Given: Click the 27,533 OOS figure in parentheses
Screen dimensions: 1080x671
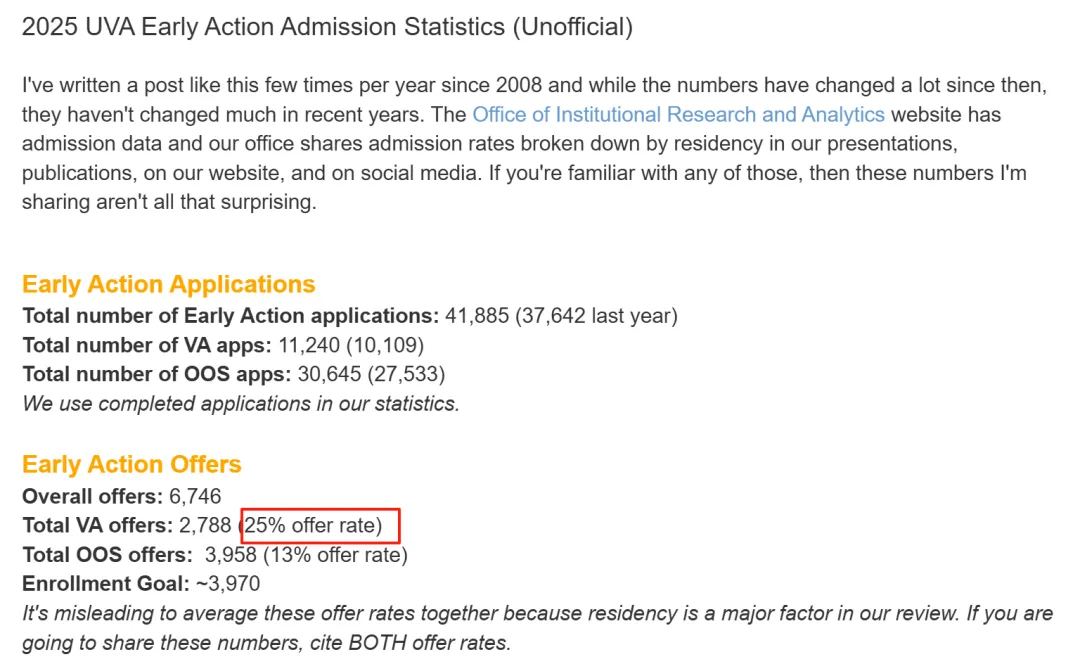Looking at the screenshot, I should (x=406, y=374).
